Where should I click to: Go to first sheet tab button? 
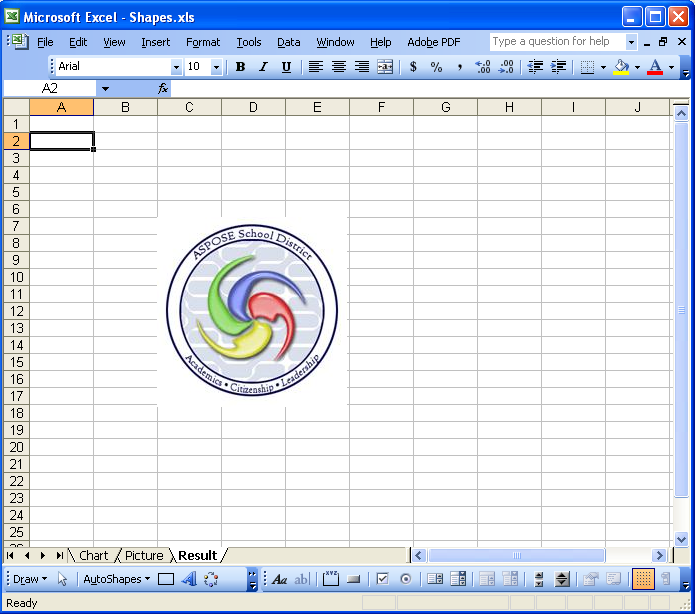tap(11, 555)
